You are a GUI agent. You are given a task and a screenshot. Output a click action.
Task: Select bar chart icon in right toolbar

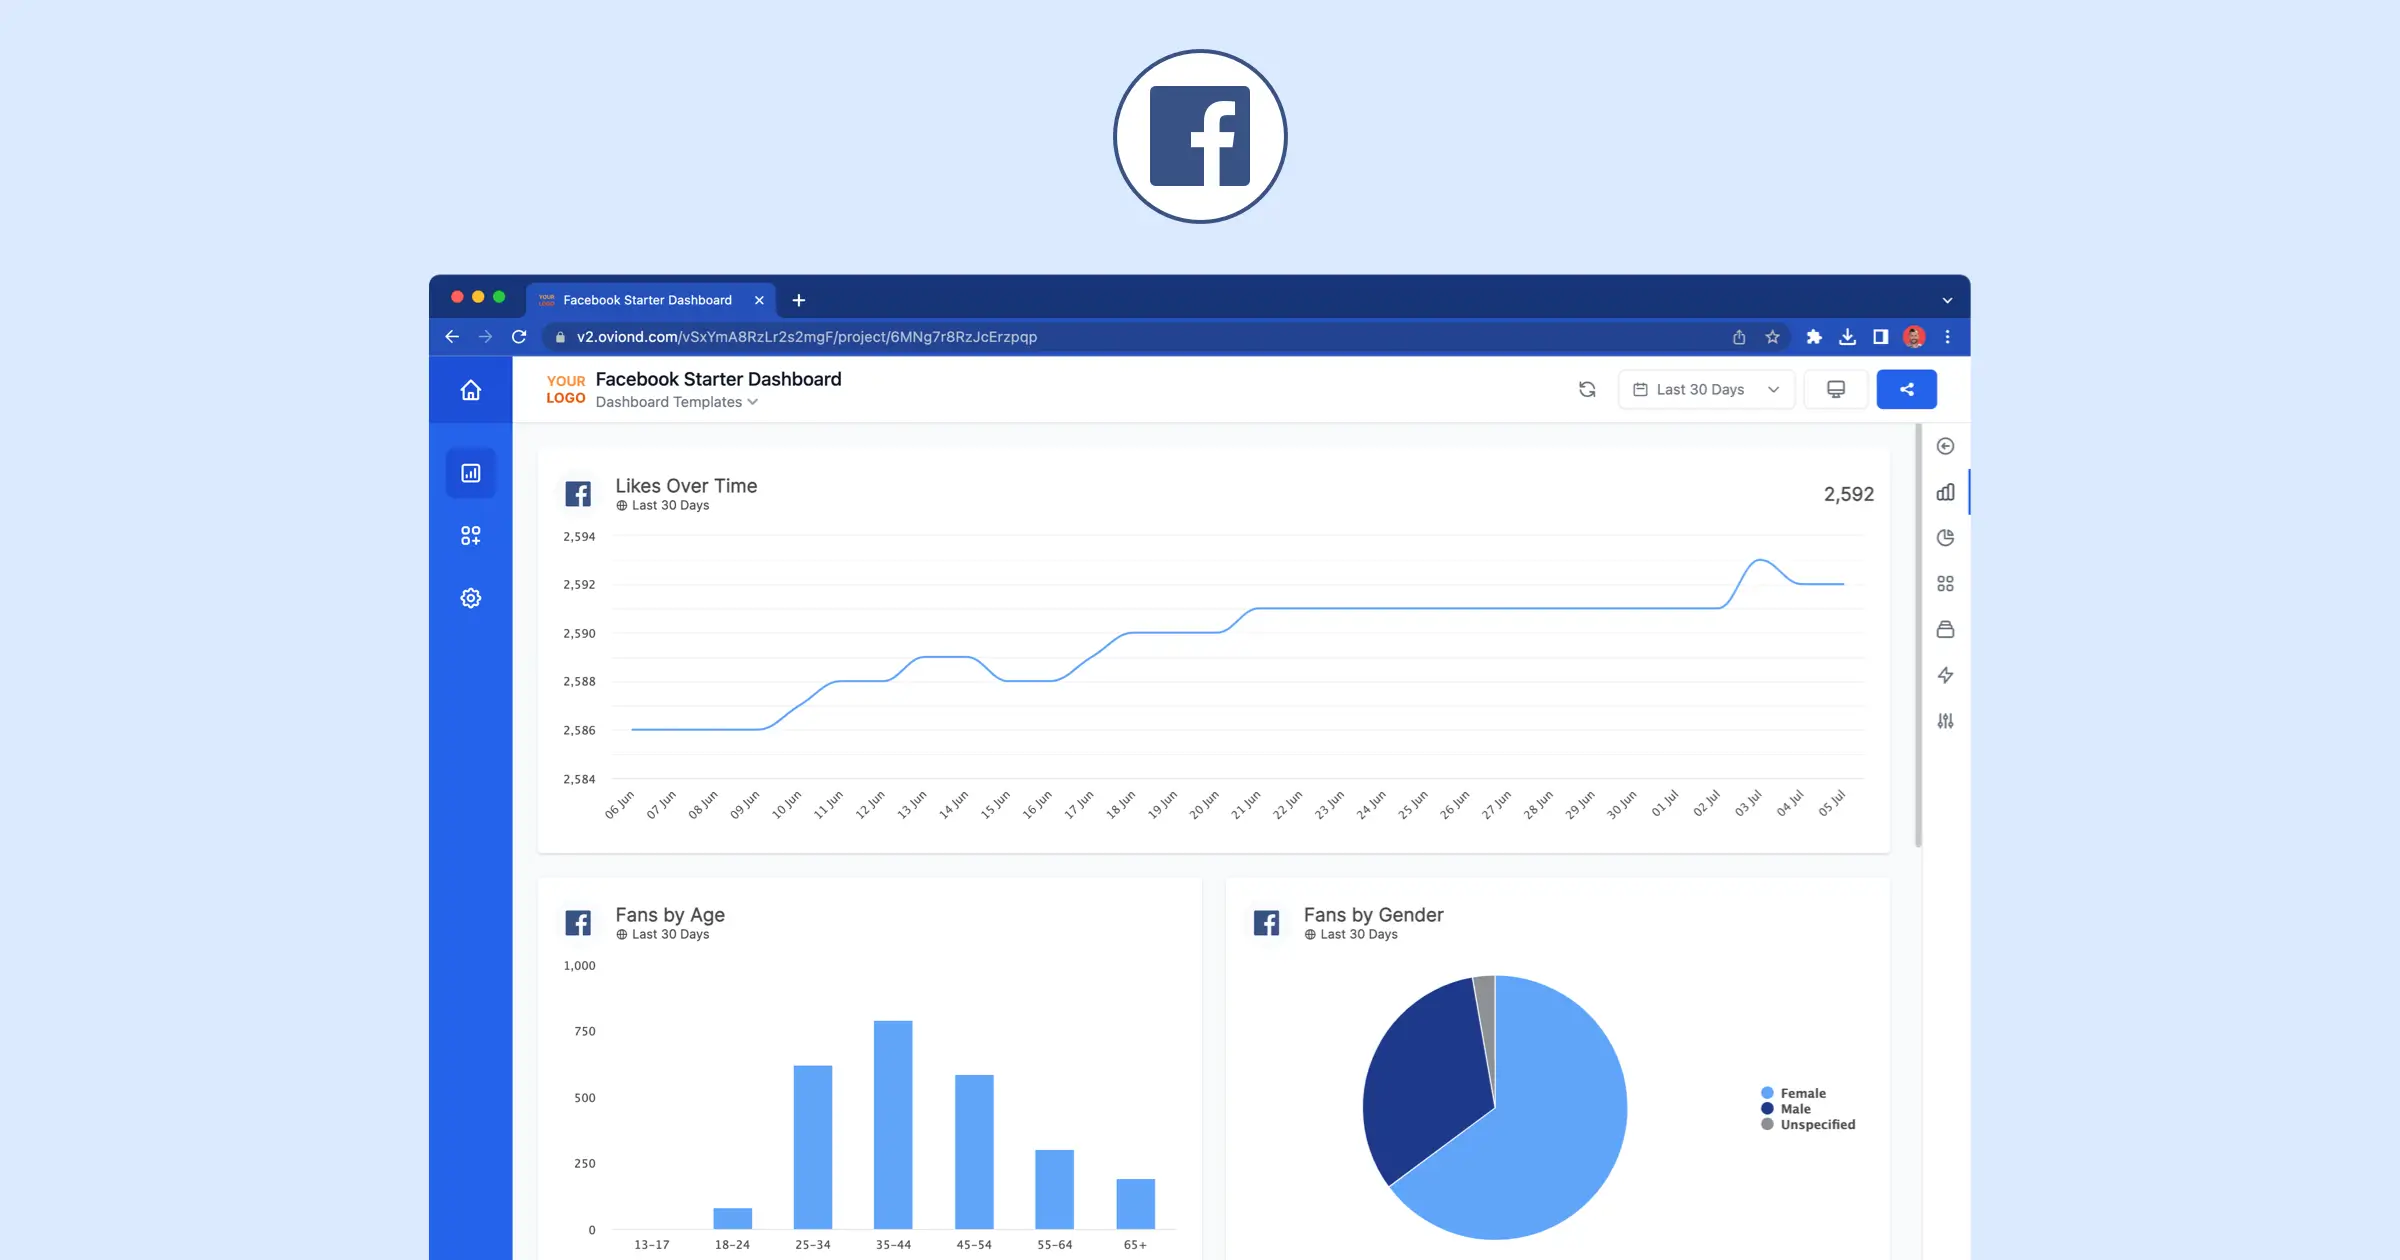click(1945, 492)
